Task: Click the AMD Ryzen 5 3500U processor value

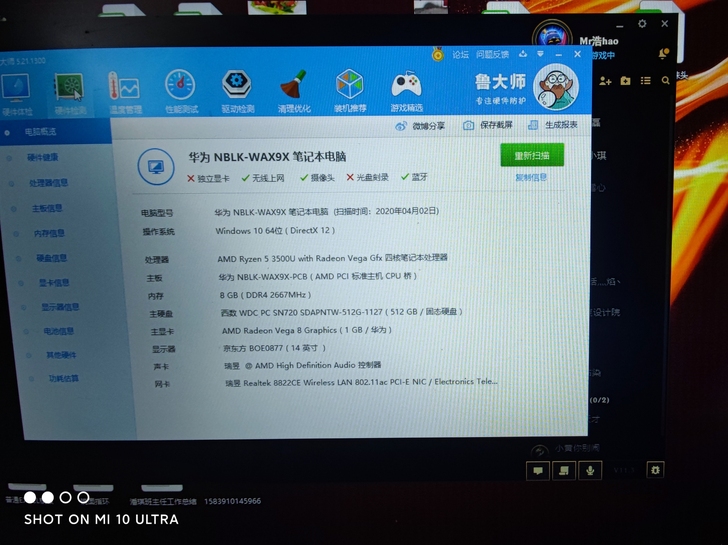Action: coord(332,258)
